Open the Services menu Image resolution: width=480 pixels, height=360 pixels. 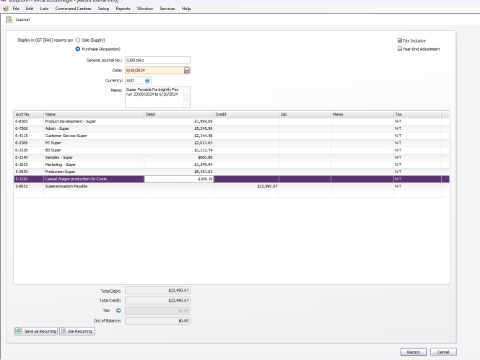point(167,8)
